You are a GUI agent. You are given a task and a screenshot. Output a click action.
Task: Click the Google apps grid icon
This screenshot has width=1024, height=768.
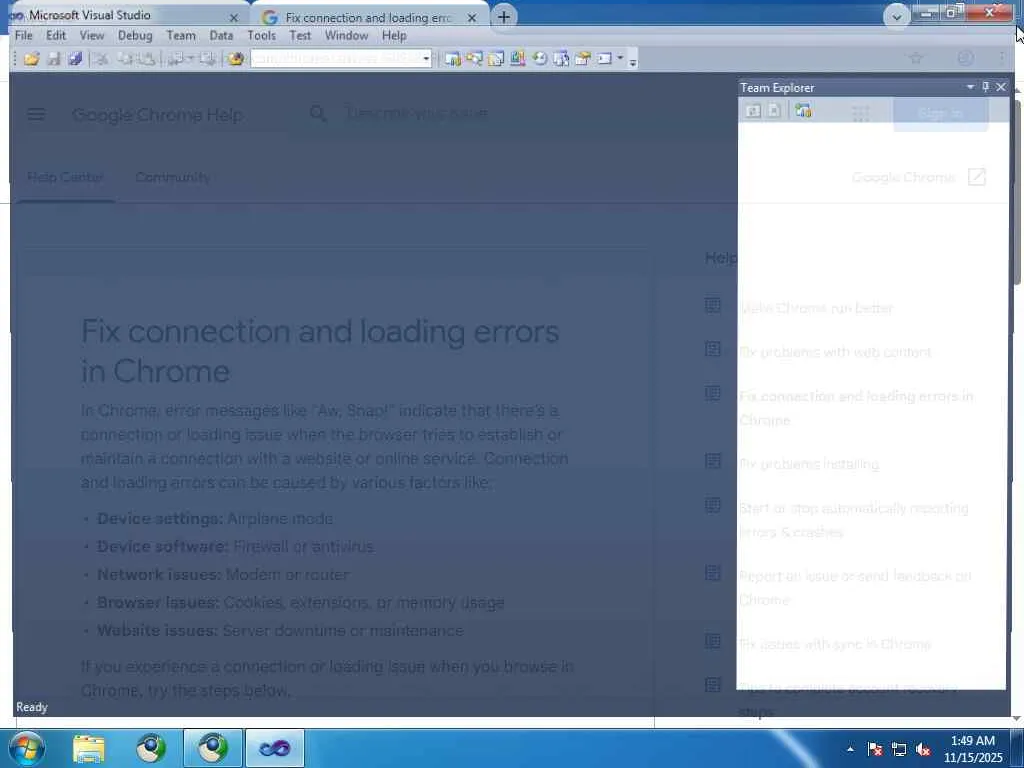click(861, 114)
